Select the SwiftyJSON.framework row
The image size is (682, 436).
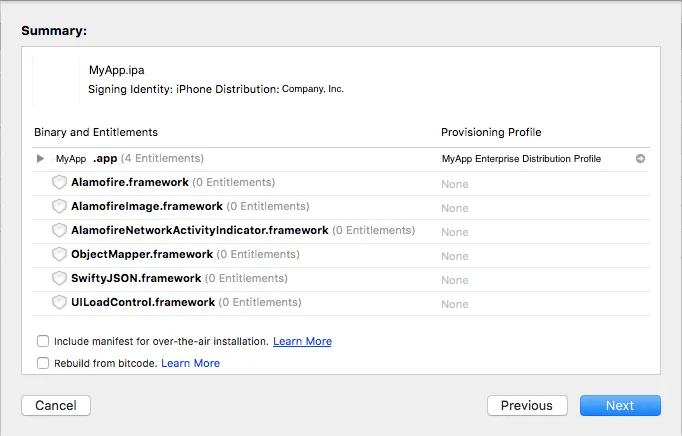pyautogui.click(x=136, y=279)
